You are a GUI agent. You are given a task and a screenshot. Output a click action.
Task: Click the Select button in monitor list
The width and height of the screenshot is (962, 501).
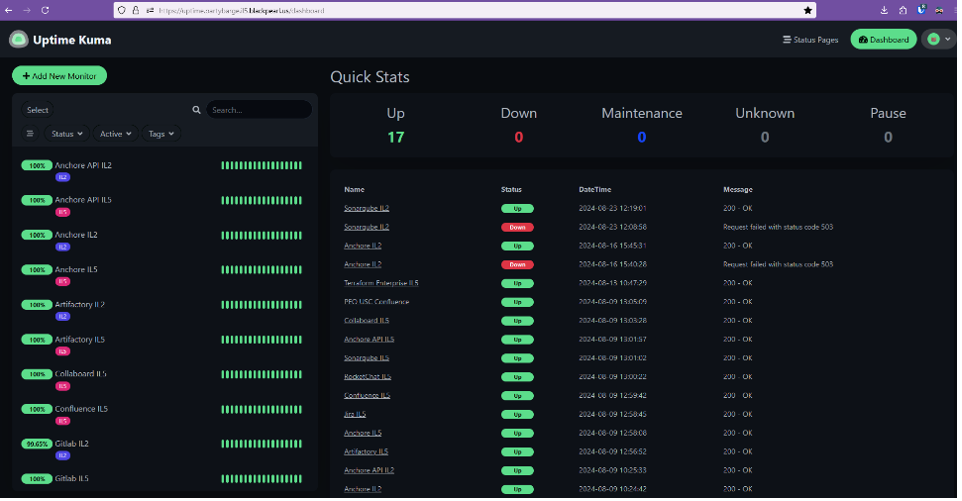[x=37, y=110]
